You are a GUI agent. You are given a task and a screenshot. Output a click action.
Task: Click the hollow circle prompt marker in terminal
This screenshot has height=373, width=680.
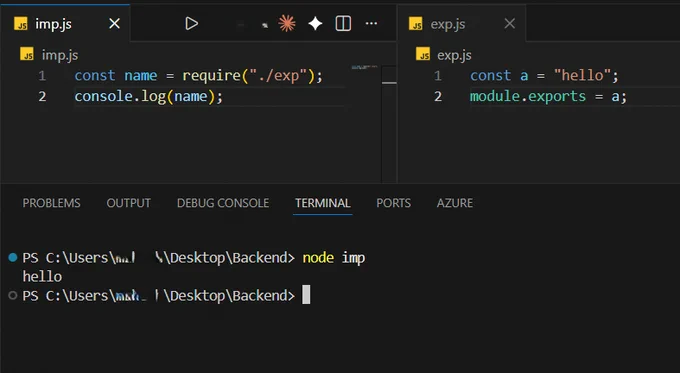coord(13,295)
